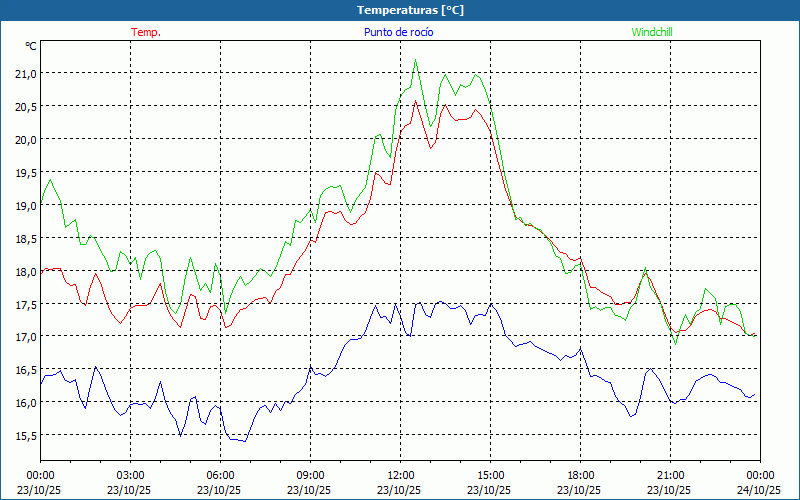Select the 21:00 time axis marker
800x500 pixels.
click(x=670, y=475)
